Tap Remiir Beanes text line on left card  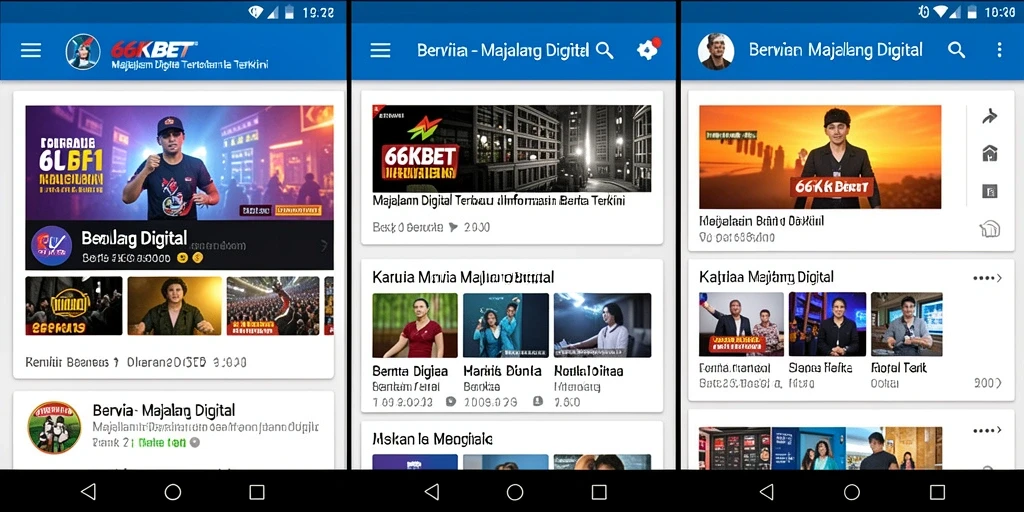coord(136,362)
